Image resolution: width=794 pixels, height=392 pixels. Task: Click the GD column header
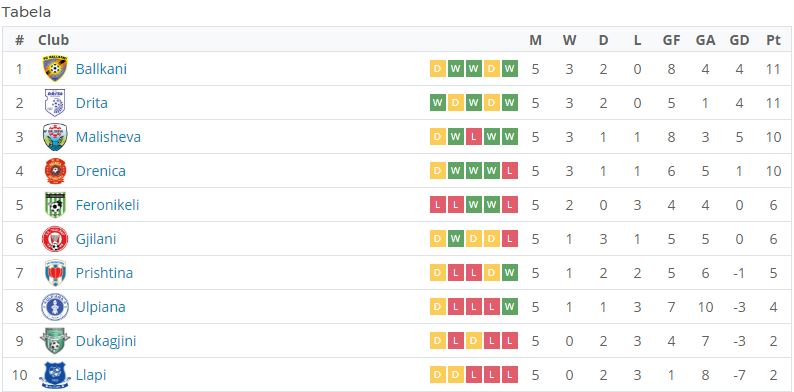coord(739,40)
